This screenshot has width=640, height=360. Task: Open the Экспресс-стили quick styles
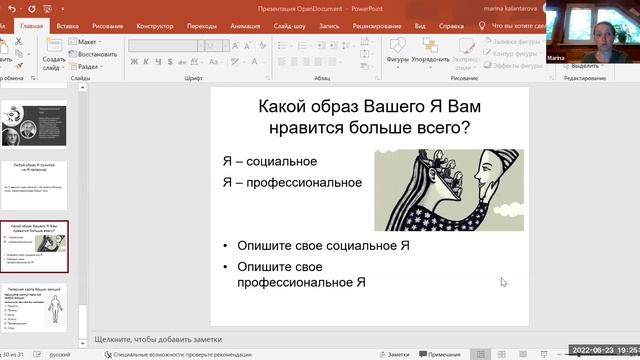465,53
